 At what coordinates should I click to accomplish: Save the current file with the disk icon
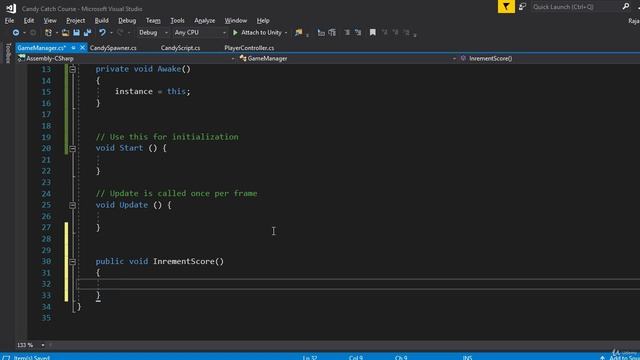point(76,33)
